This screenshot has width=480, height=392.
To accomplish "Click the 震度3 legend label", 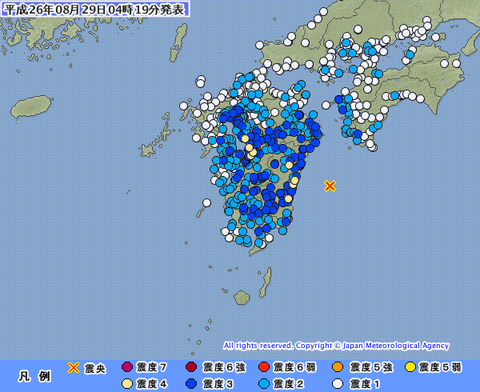I will 218,384.
